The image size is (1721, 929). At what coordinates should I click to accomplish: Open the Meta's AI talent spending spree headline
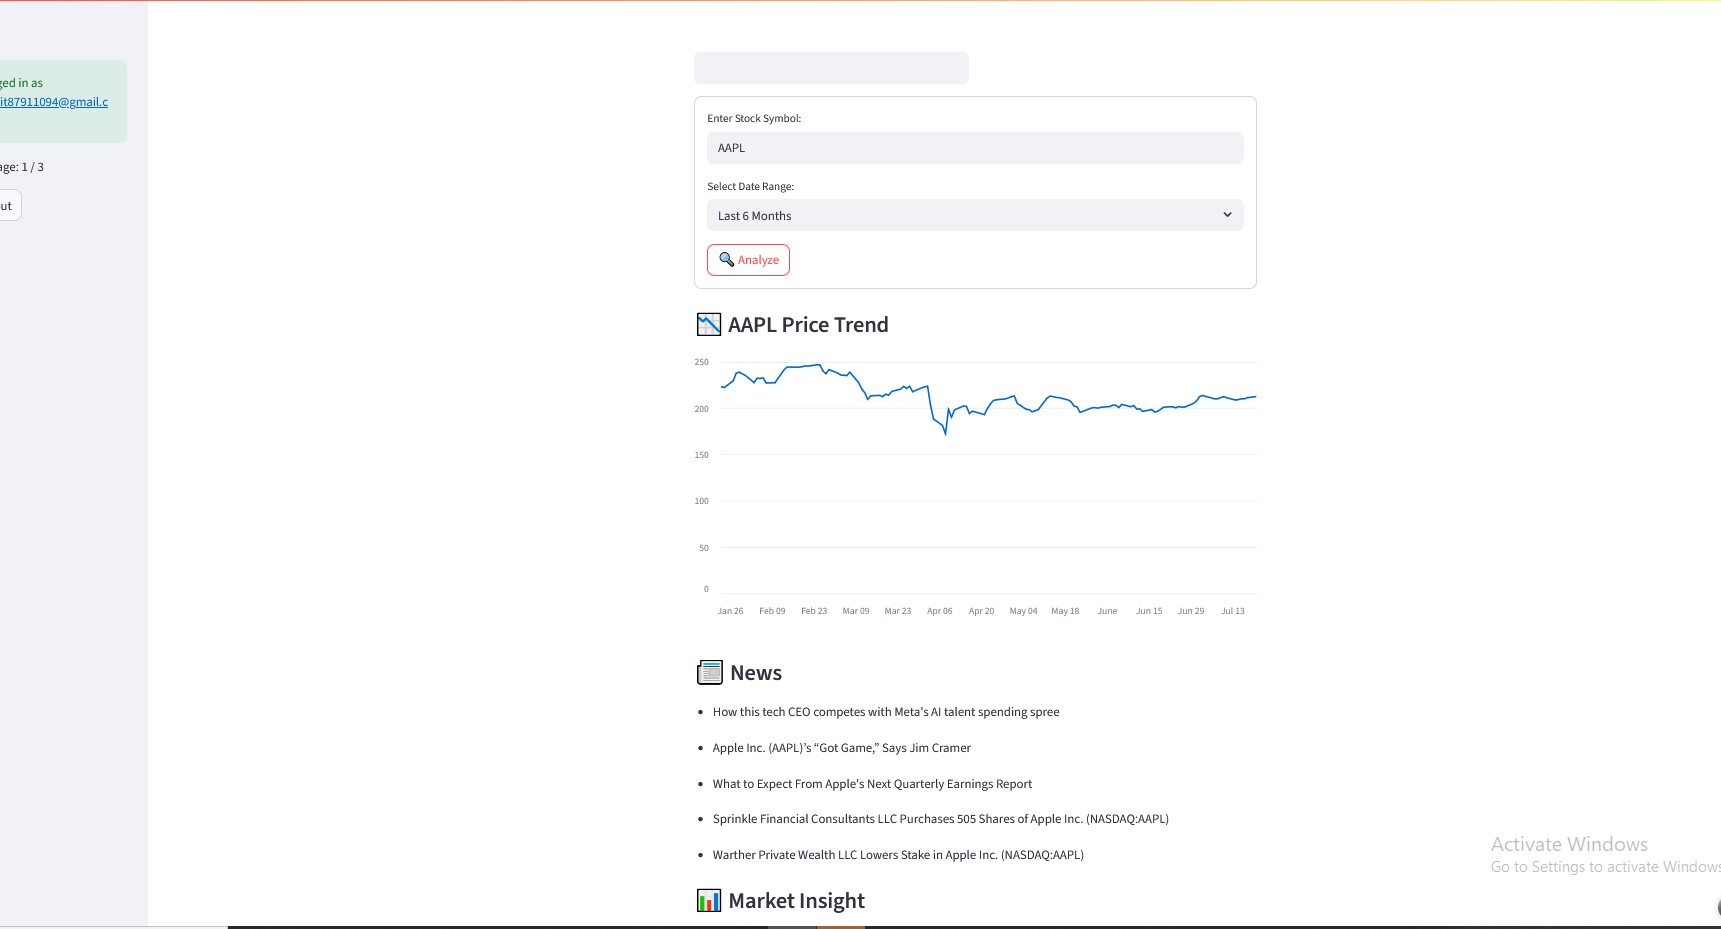coord(886,712)
